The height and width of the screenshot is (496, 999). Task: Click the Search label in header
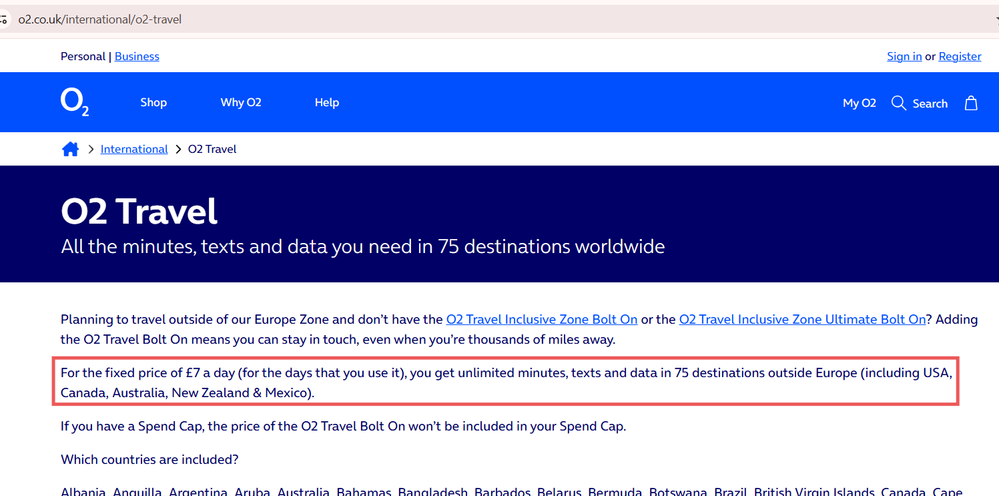coord(930,104)
